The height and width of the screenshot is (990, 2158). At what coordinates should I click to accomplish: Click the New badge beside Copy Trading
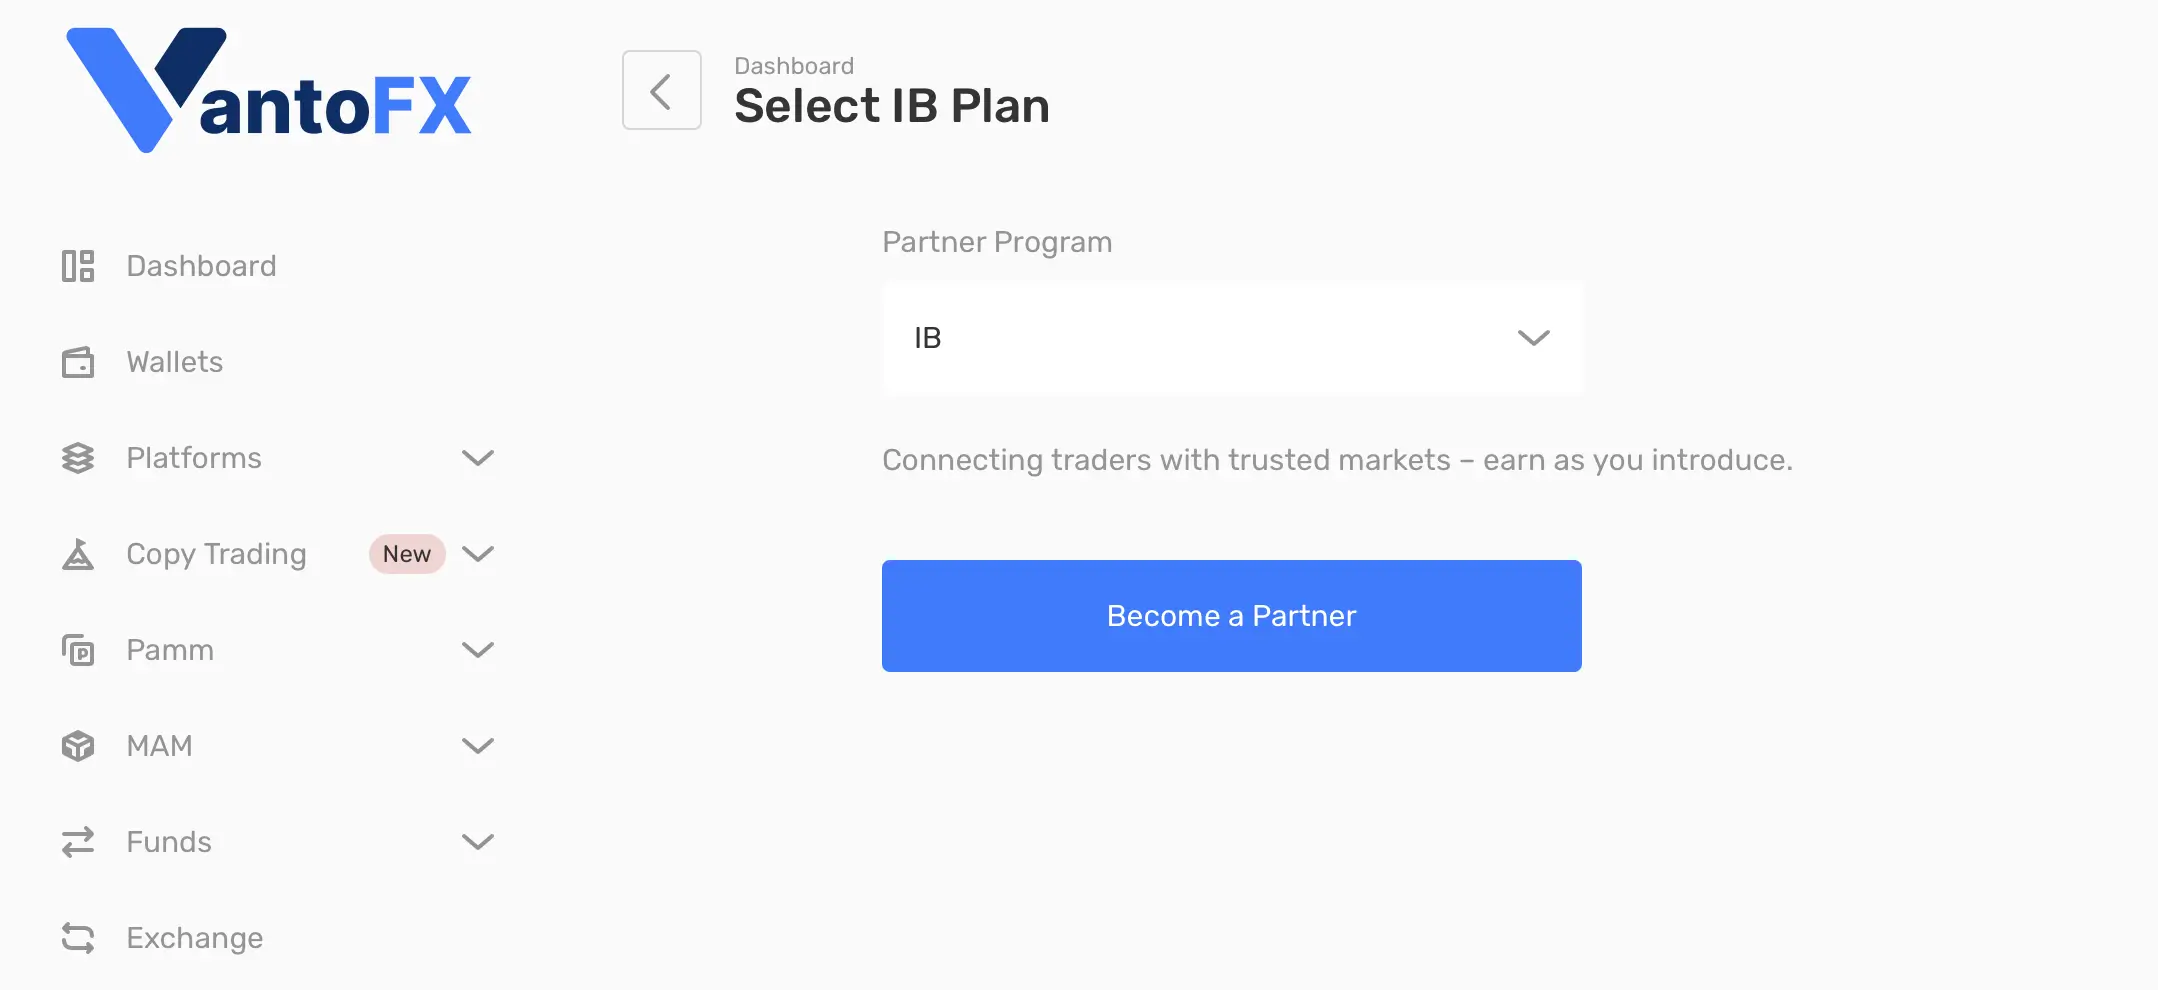coord(405,554)
